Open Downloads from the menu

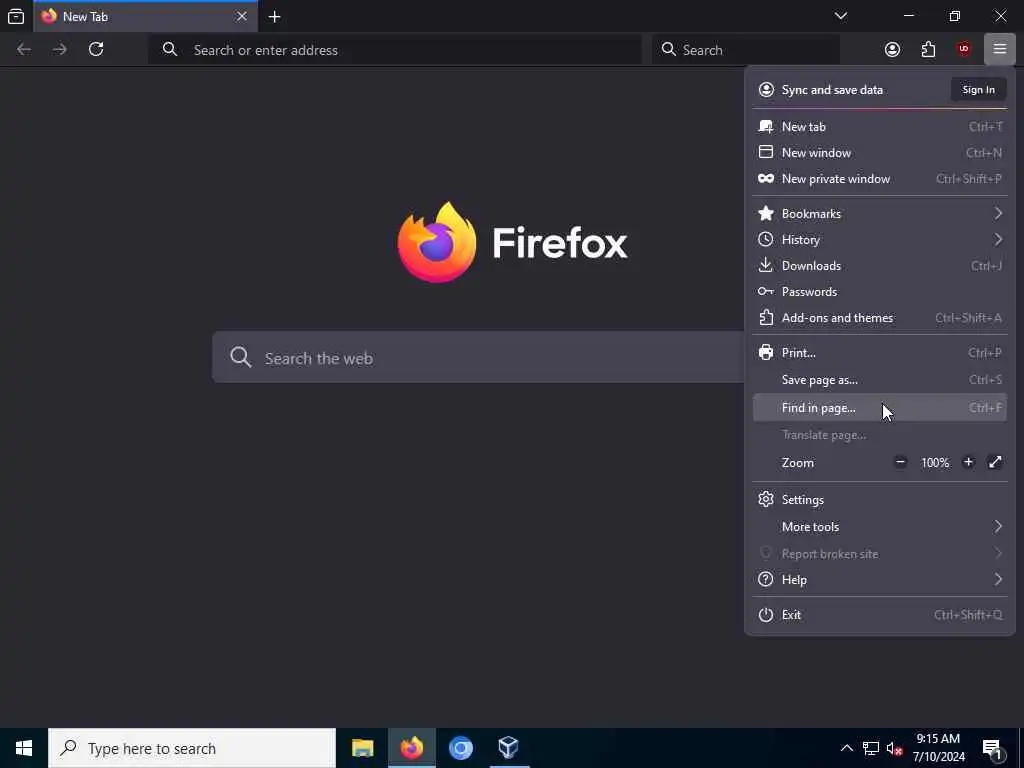[x=880, y=266]
